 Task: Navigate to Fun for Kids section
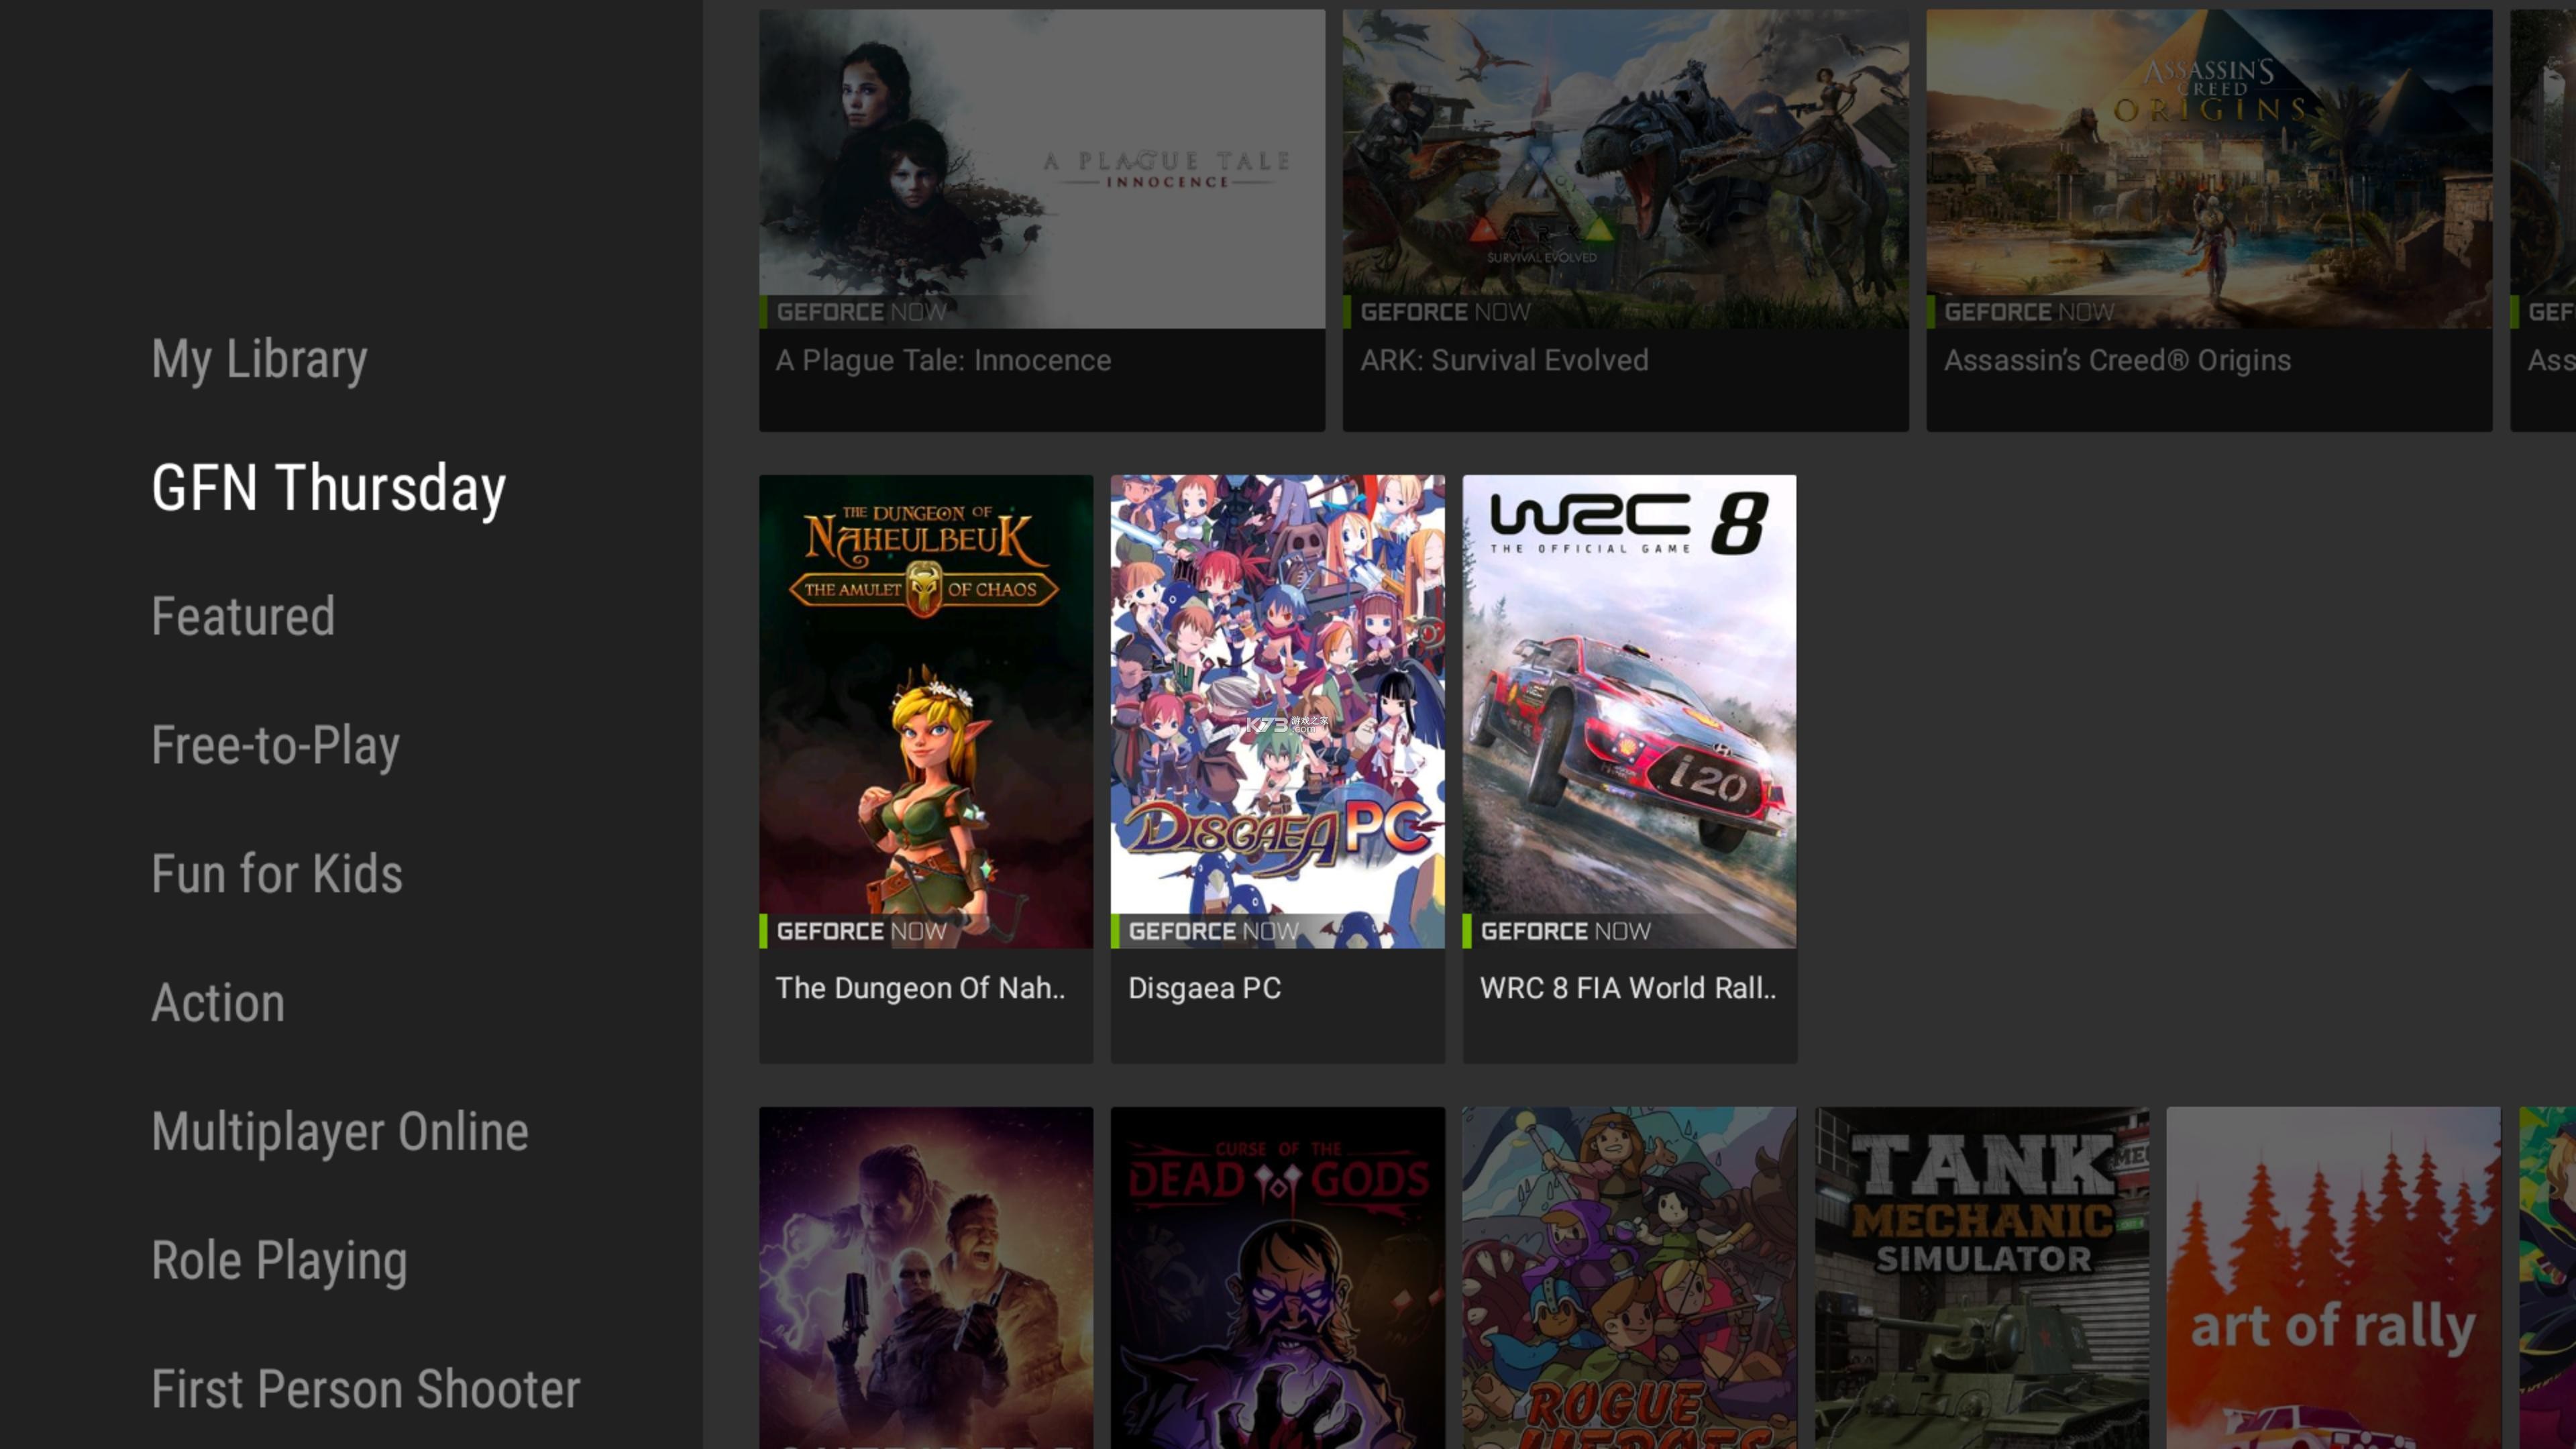[x=276, y=872]
